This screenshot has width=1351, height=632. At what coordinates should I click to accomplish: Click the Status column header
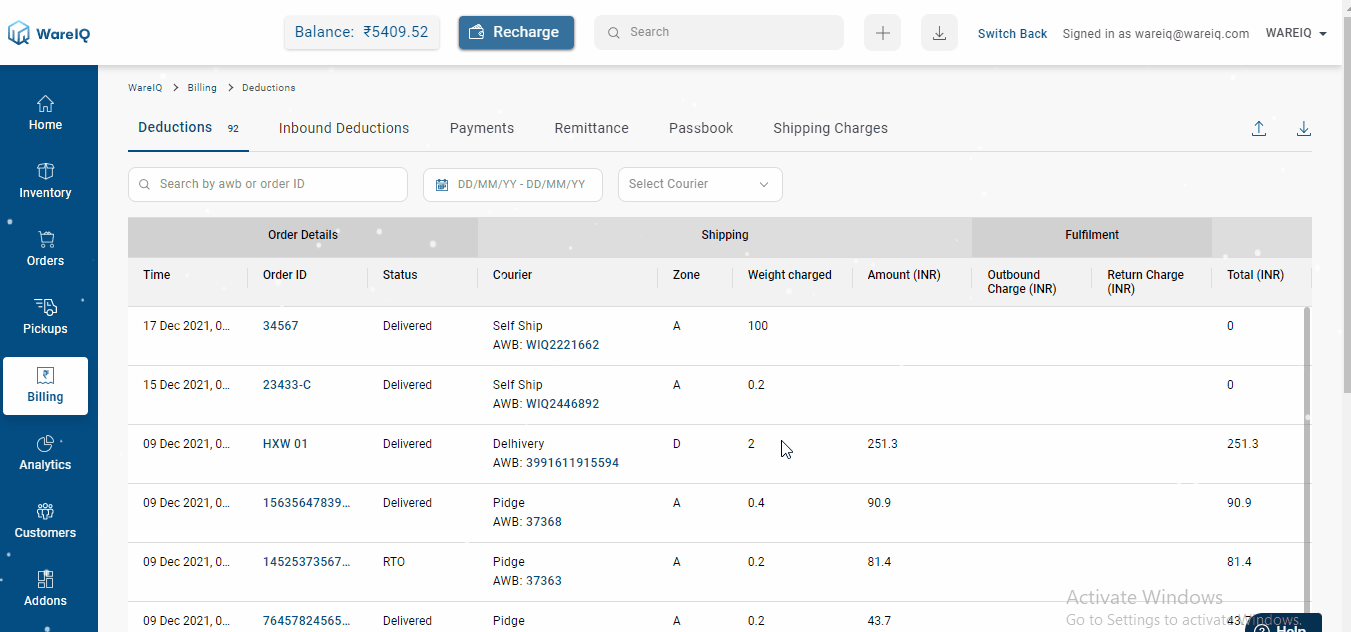pos(400,275)
